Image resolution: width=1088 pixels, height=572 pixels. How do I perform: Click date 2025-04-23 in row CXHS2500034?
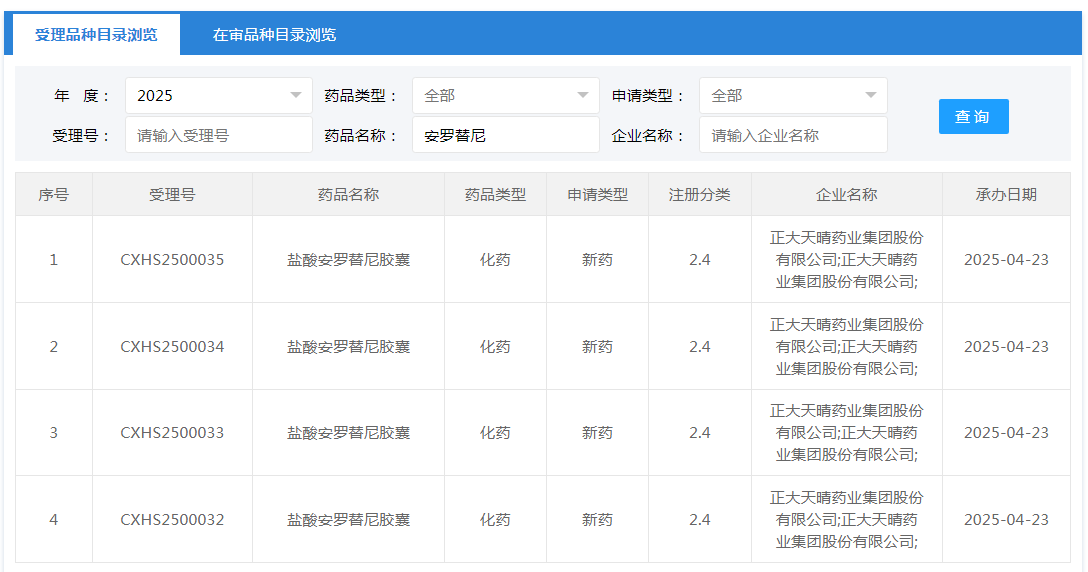(1006, 346)
